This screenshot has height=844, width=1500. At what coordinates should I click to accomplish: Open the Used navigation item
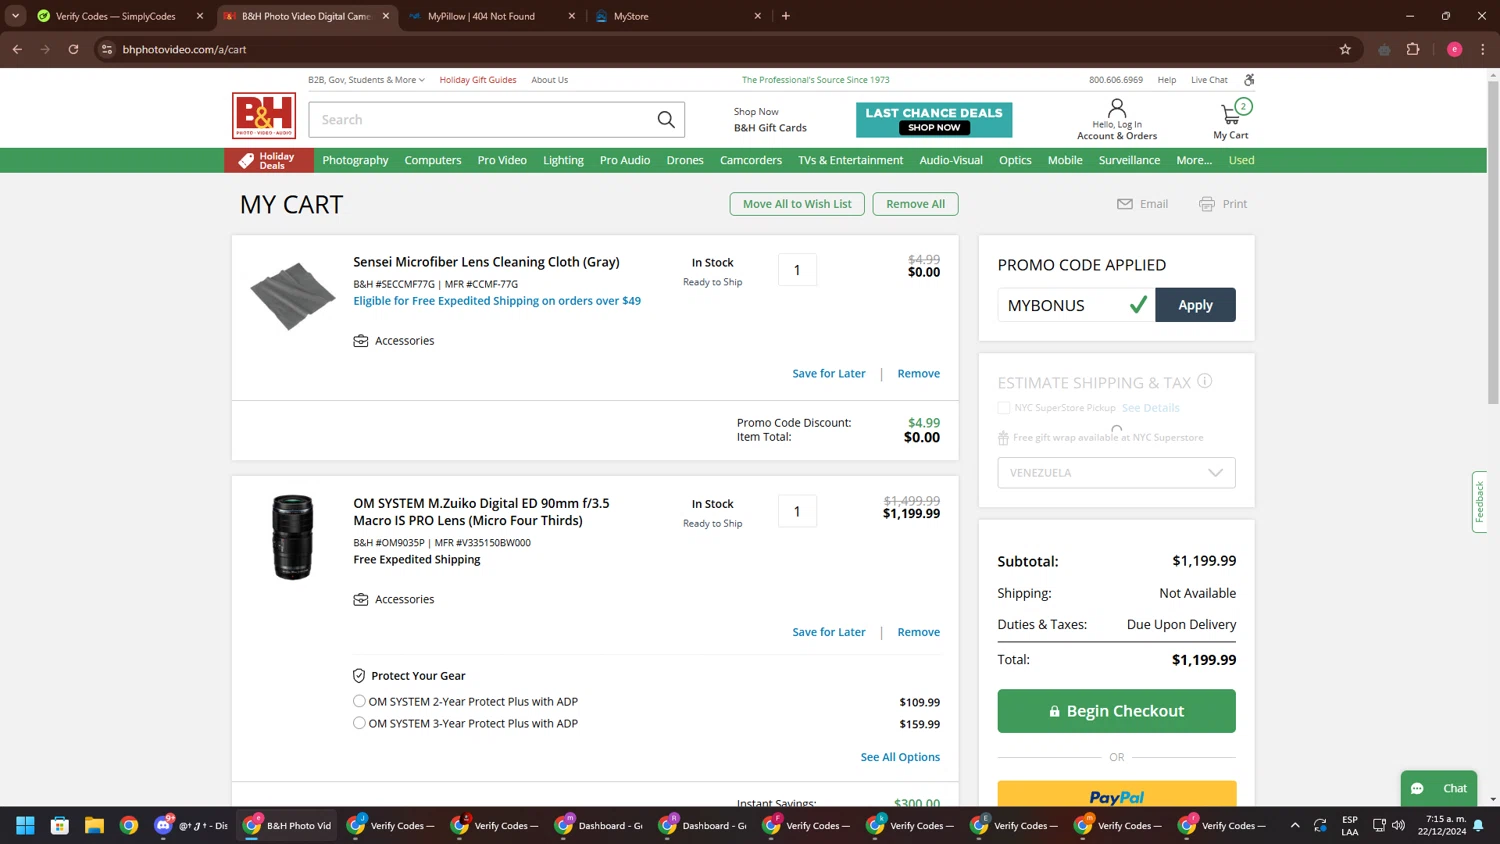[1241, 160]
